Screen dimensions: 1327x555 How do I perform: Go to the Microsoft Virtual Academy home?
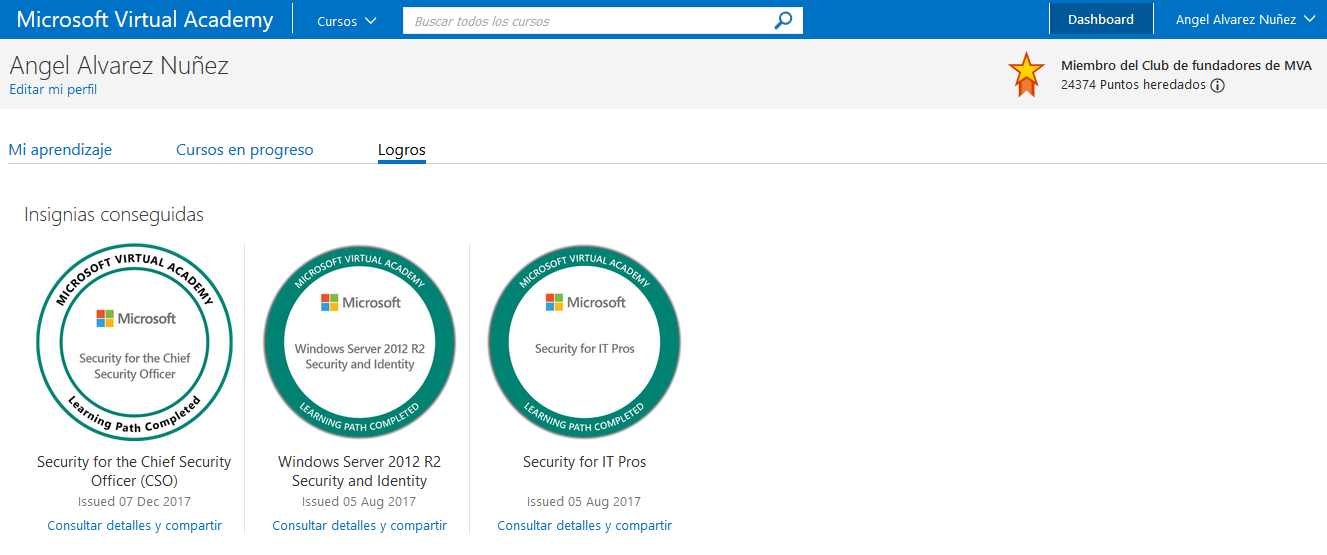click(x=145, y=20)
